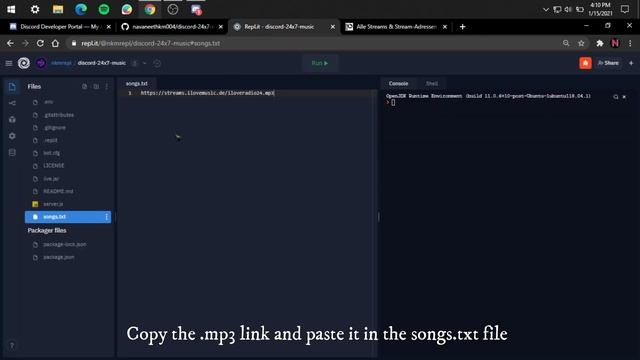640x360 pixels.
Task: Switch to GitHub discord-24x7 tab
Action: click(x=171, y=27)
